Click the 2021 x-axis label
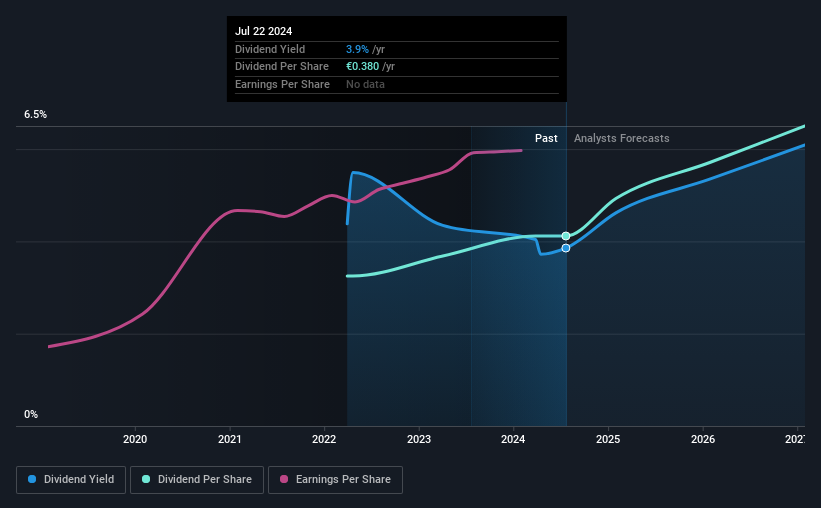The height and width of the screenshot is (508, 821). tap(229, 439)
